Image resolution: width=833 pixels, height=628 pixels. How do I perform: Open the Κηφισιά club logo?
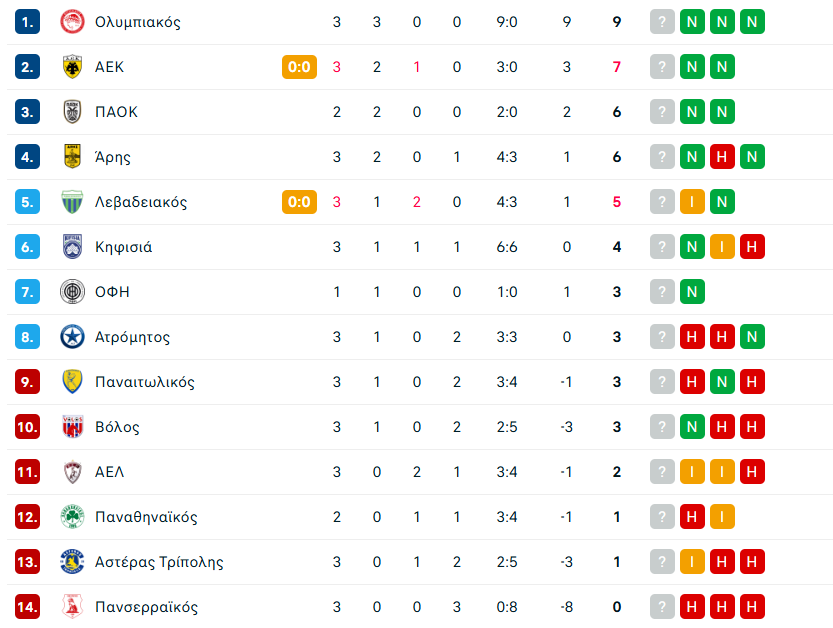72,247
